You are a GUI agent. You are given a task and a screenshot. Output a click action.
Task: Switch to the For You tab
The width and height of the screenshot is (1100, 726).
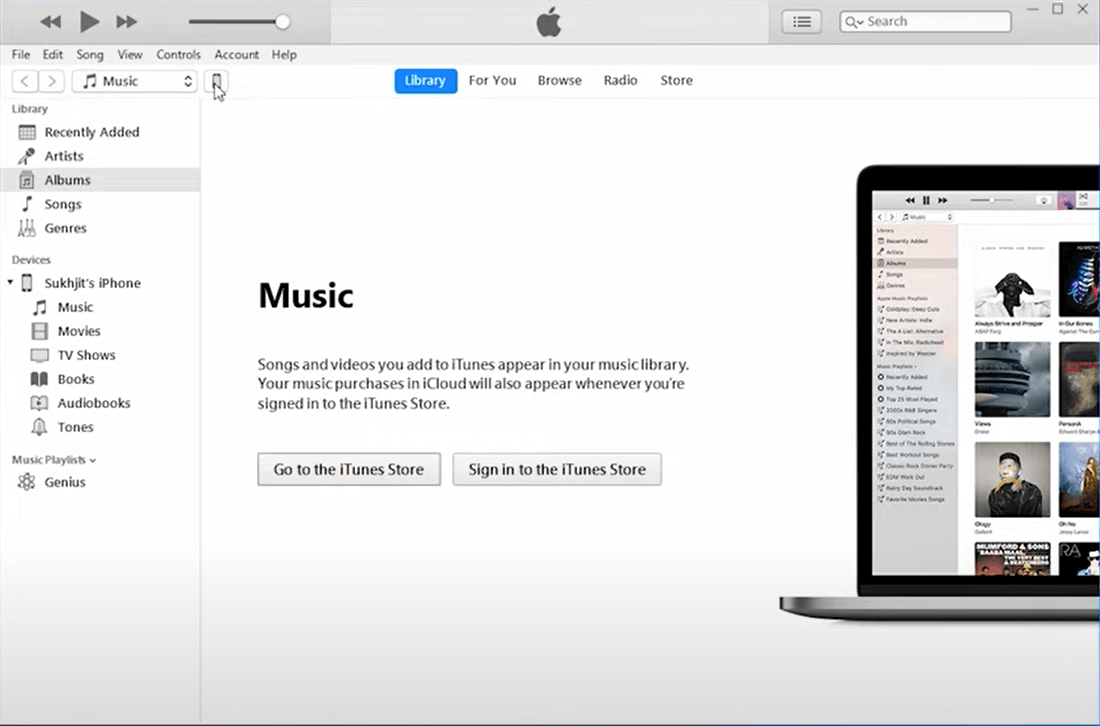point(492,81)
